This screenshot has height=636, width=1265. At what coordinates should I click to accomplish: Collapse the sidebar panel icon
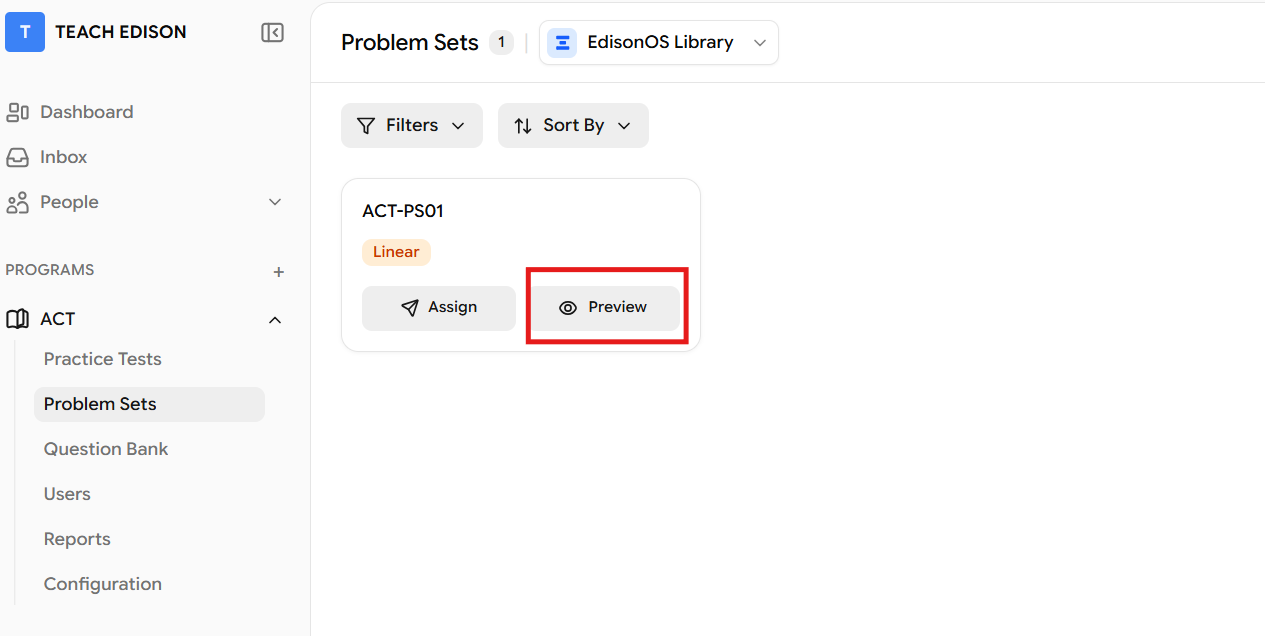272,33
